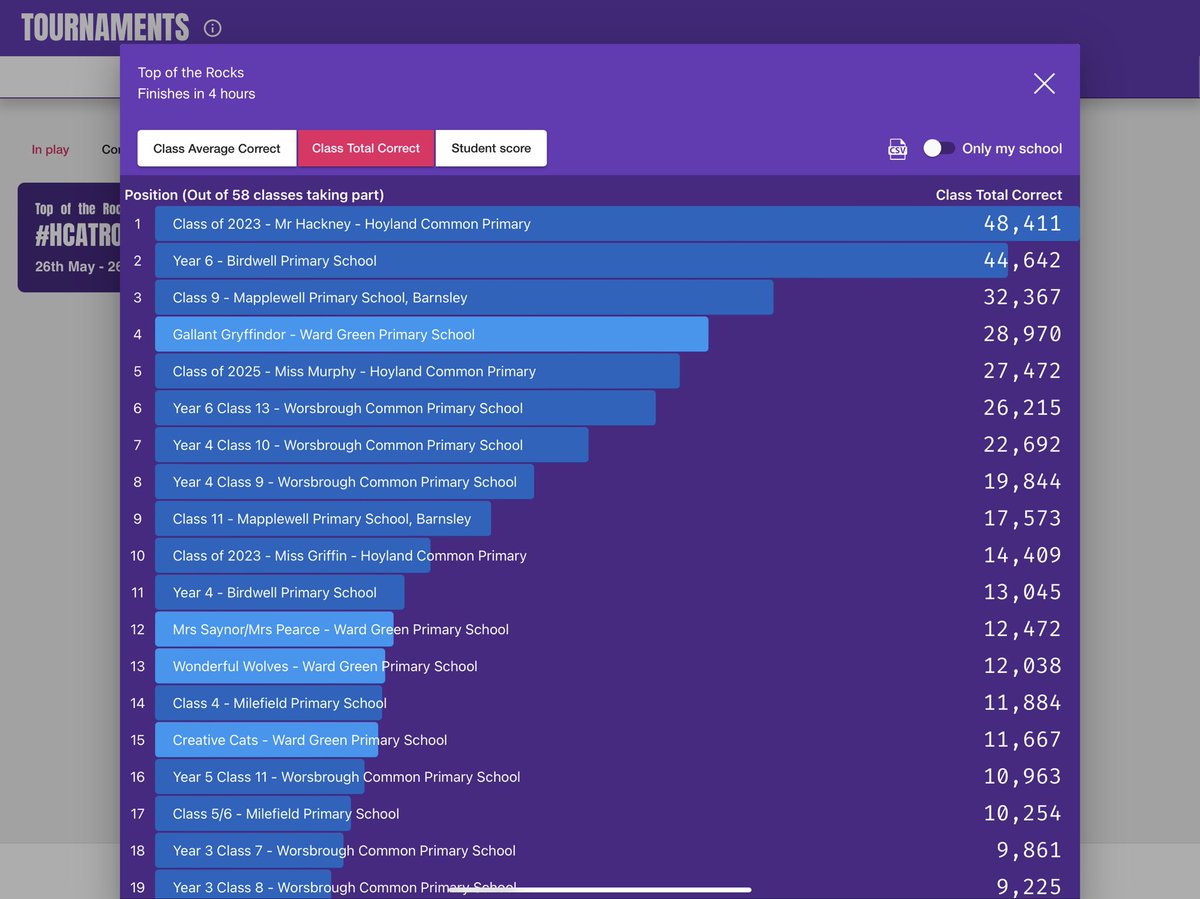Click the 32,367 score value

coord(1022,298)
